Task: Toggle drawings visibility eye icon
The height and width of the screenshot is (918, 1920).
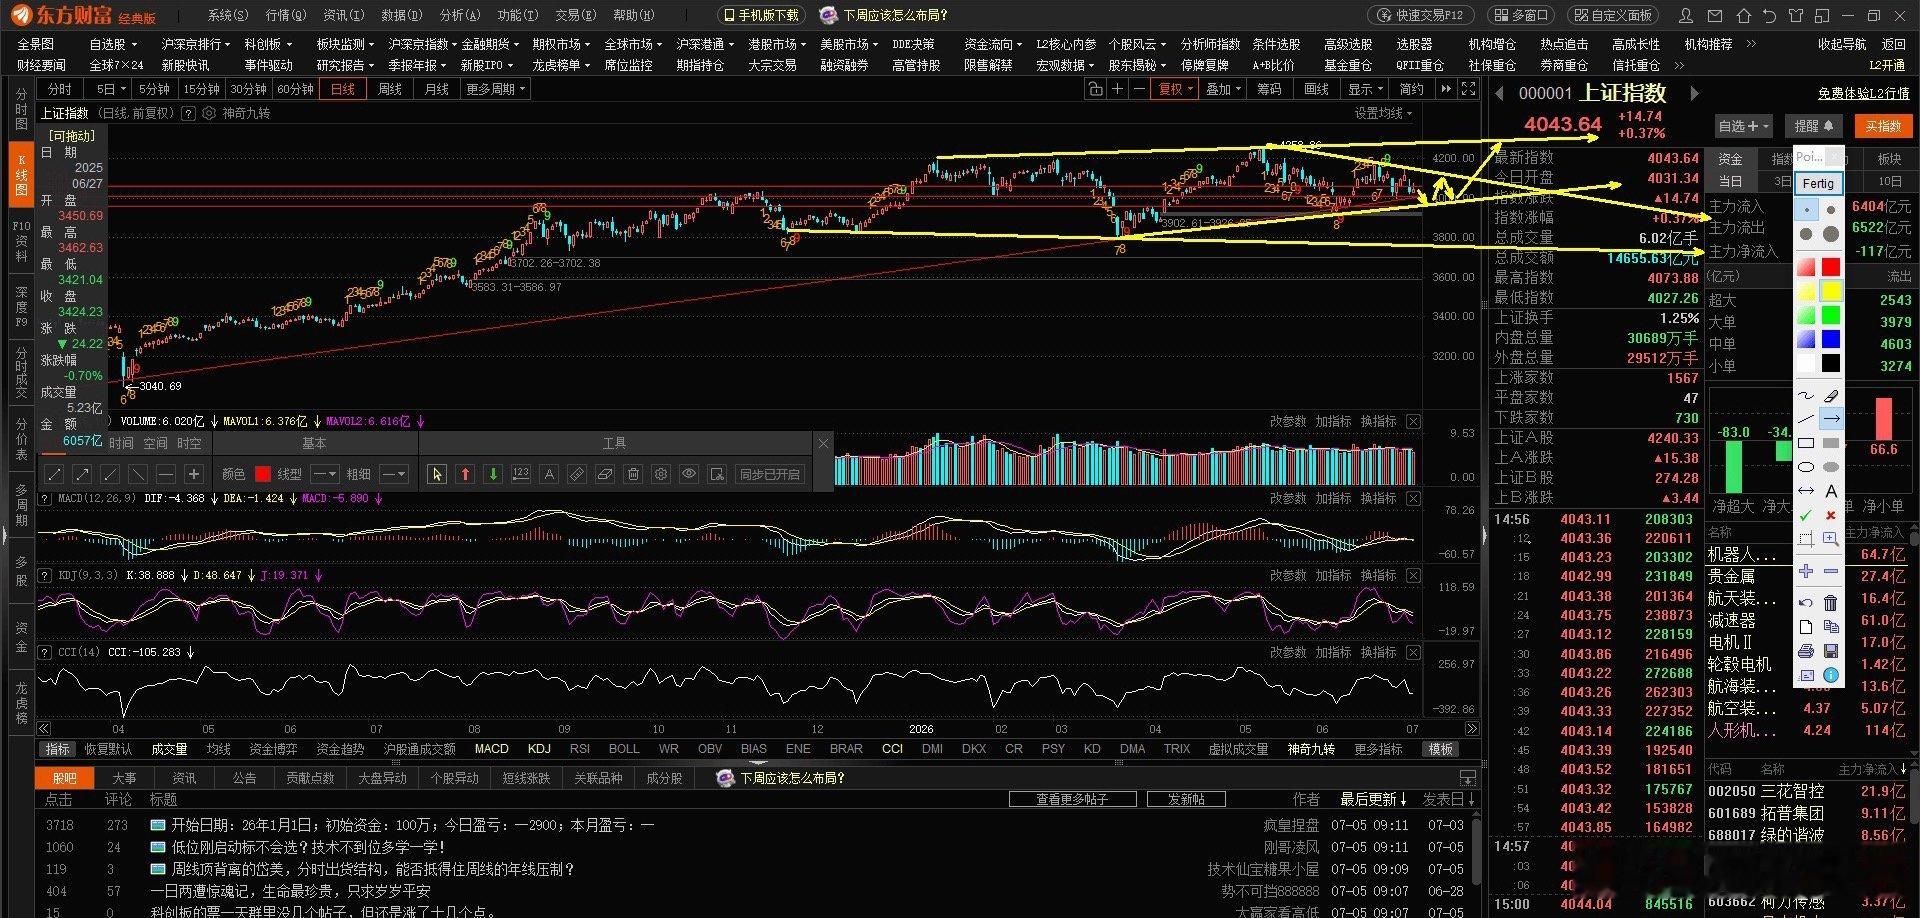Action: point(689,474)
